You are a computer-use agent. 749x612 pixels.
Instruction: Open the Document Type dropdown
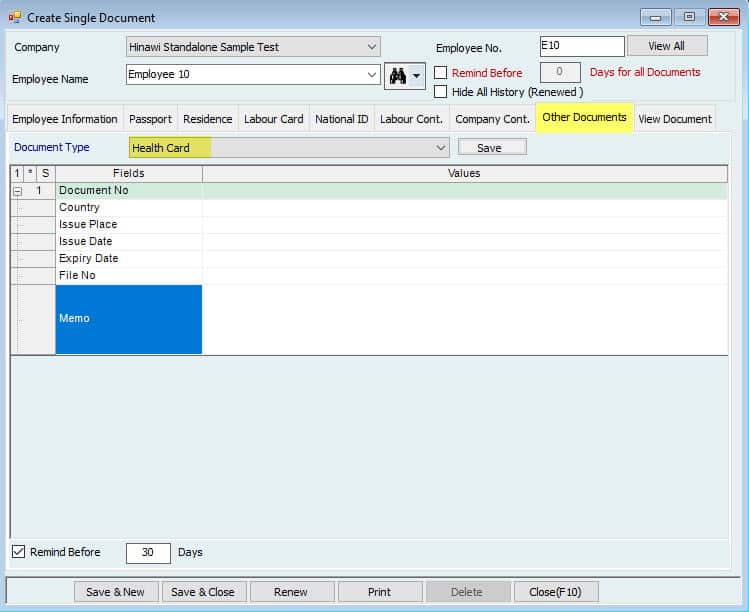tap(441, 148)
